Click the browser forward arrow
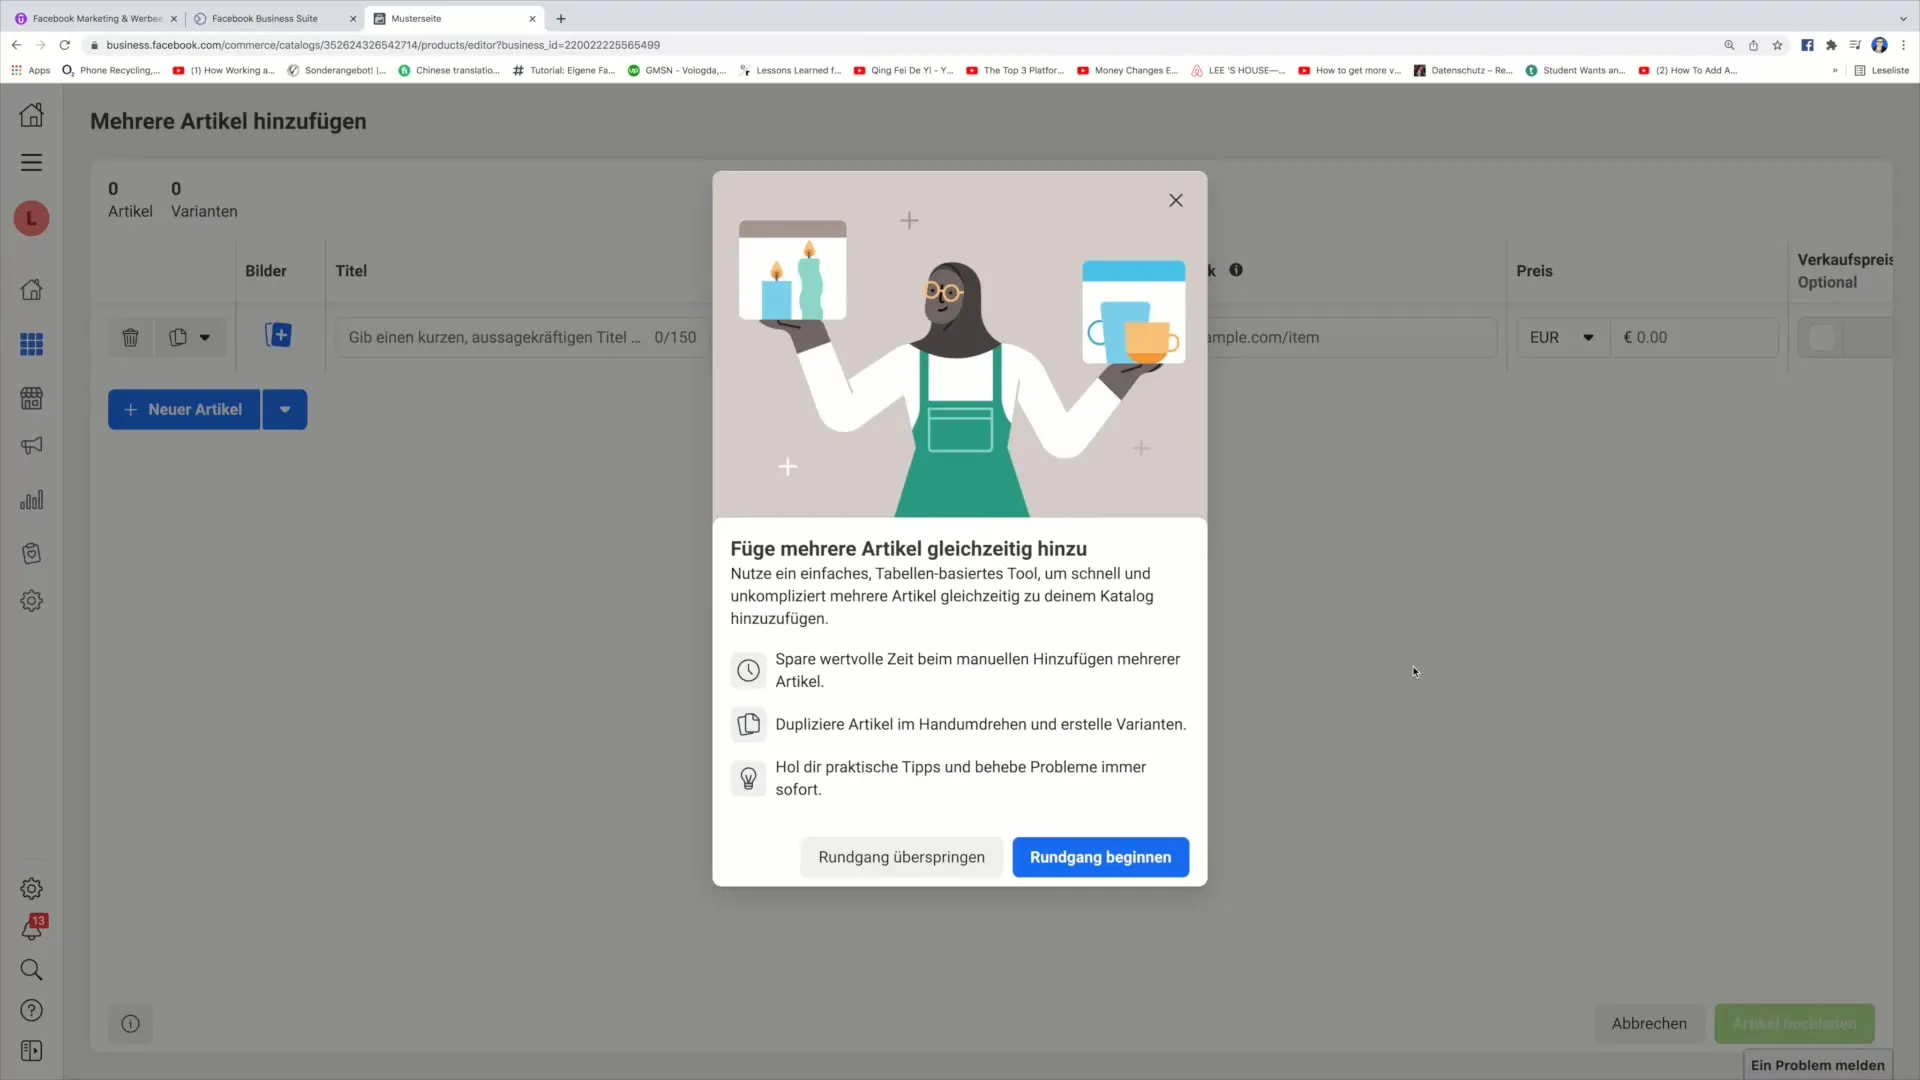 [40, 45]
